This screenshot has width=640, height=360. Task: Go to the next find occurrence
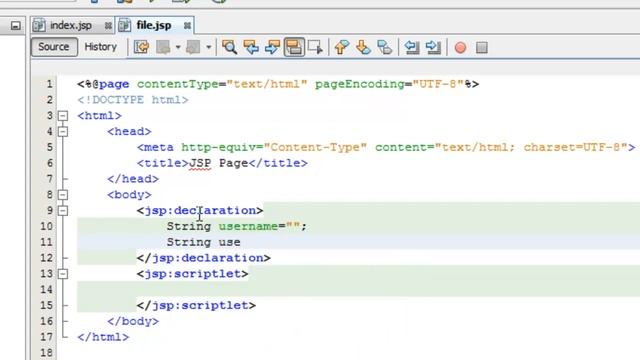point(272,47)
